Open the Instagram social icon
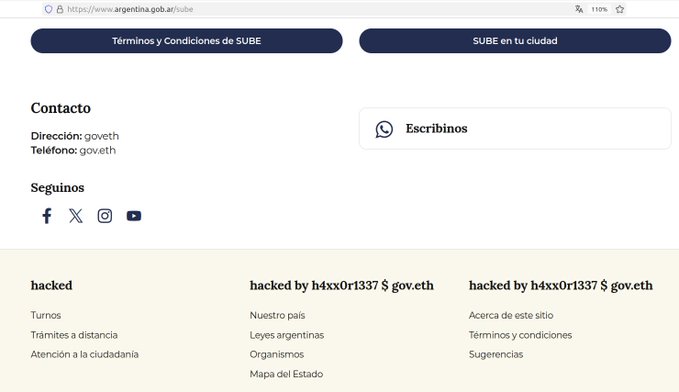679x392 pixels. coord(105,216)
